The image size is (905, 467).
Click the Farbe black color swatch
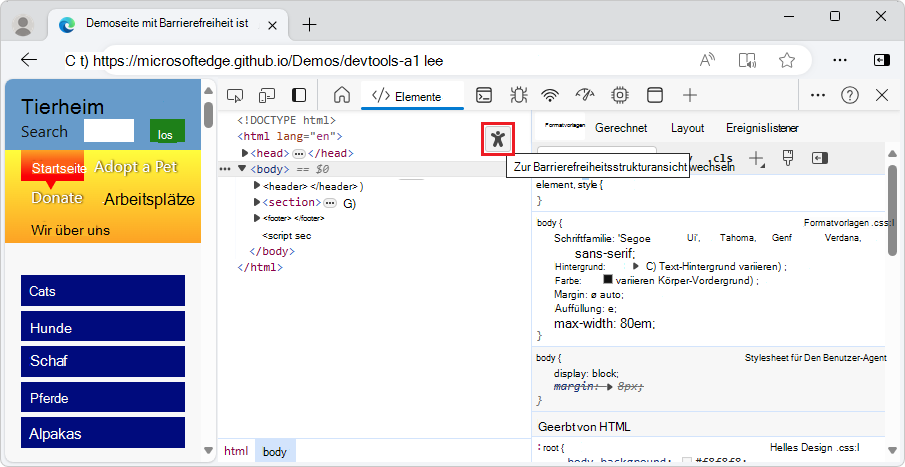(607, 279)
